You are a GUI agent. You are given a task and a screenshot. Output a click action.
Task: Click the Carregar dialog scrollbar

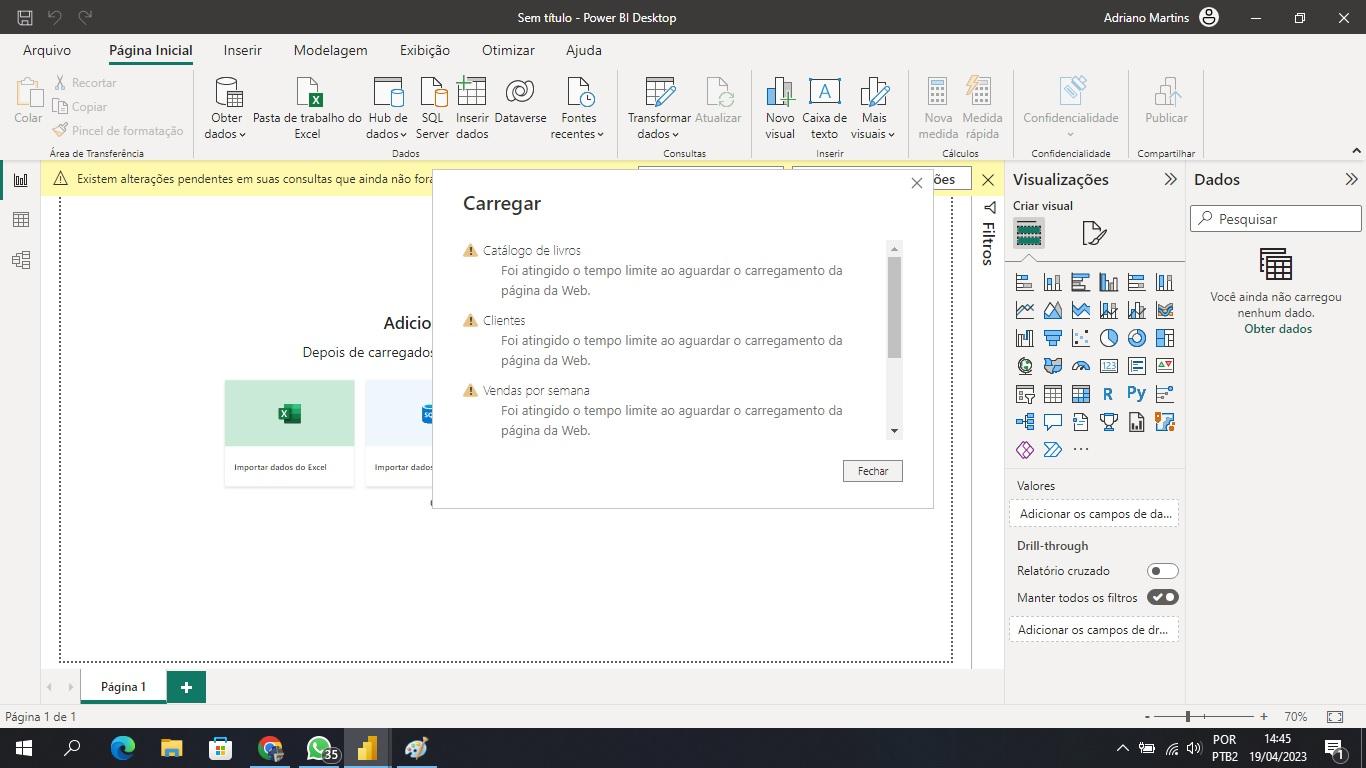point(895,307)
